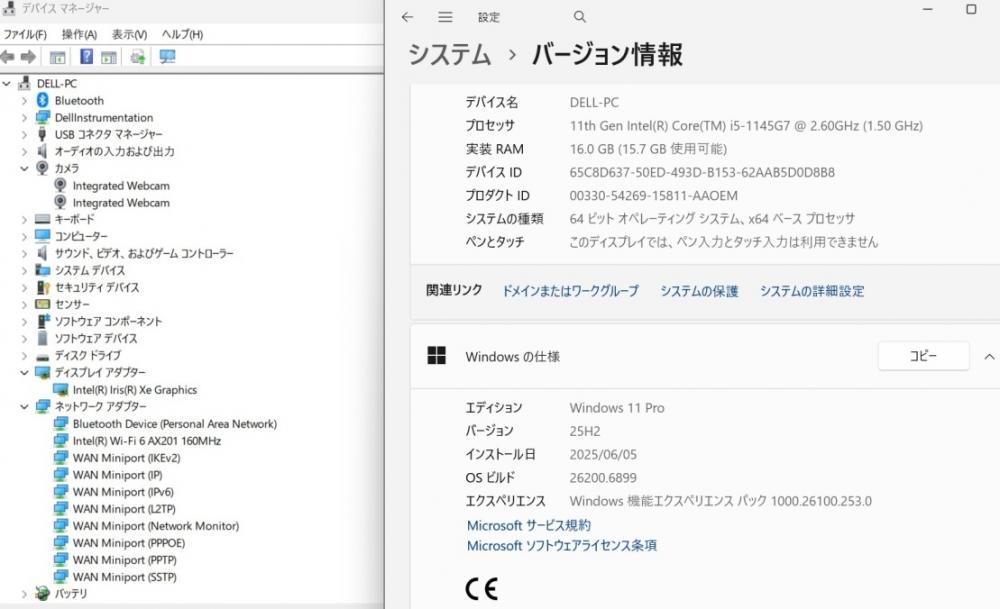Expand the バッテリ category chevron
The image size is (1000, 609).
(24, 594)
